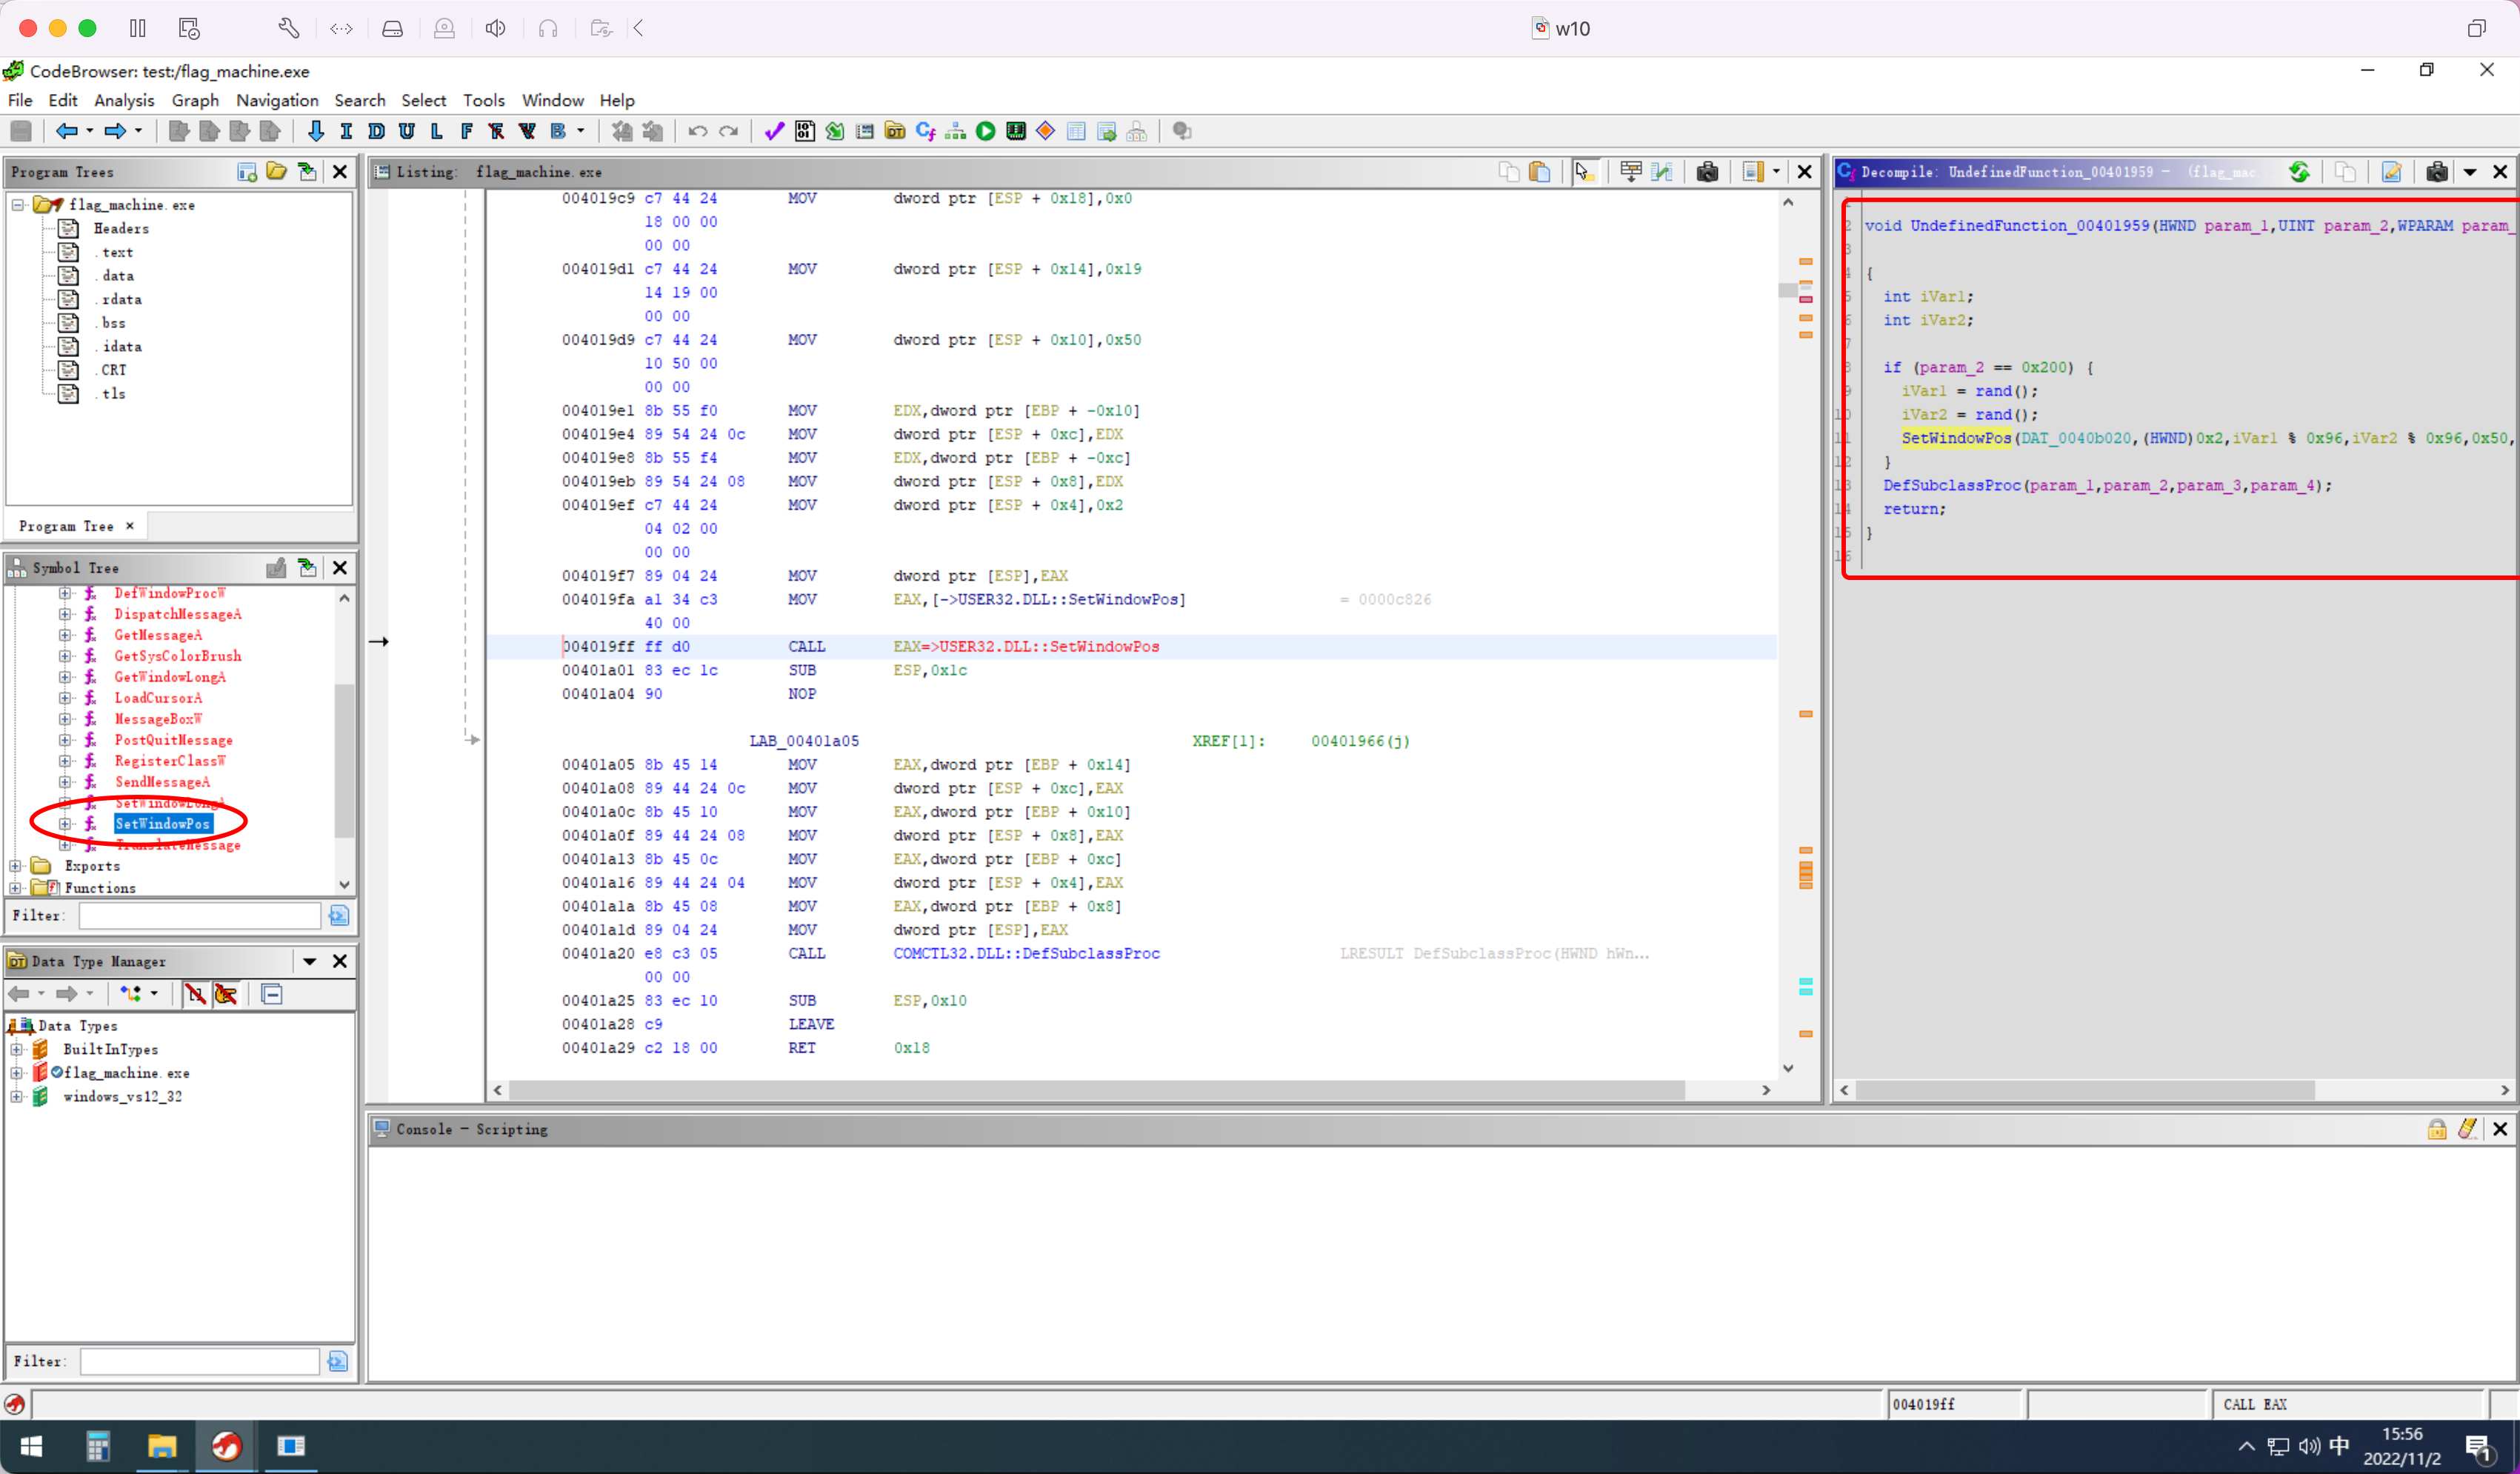Toggle the filter pointers icon in Data Type Manager
The width and height of the screenshot is (2520, 1474).
[226, 993]
